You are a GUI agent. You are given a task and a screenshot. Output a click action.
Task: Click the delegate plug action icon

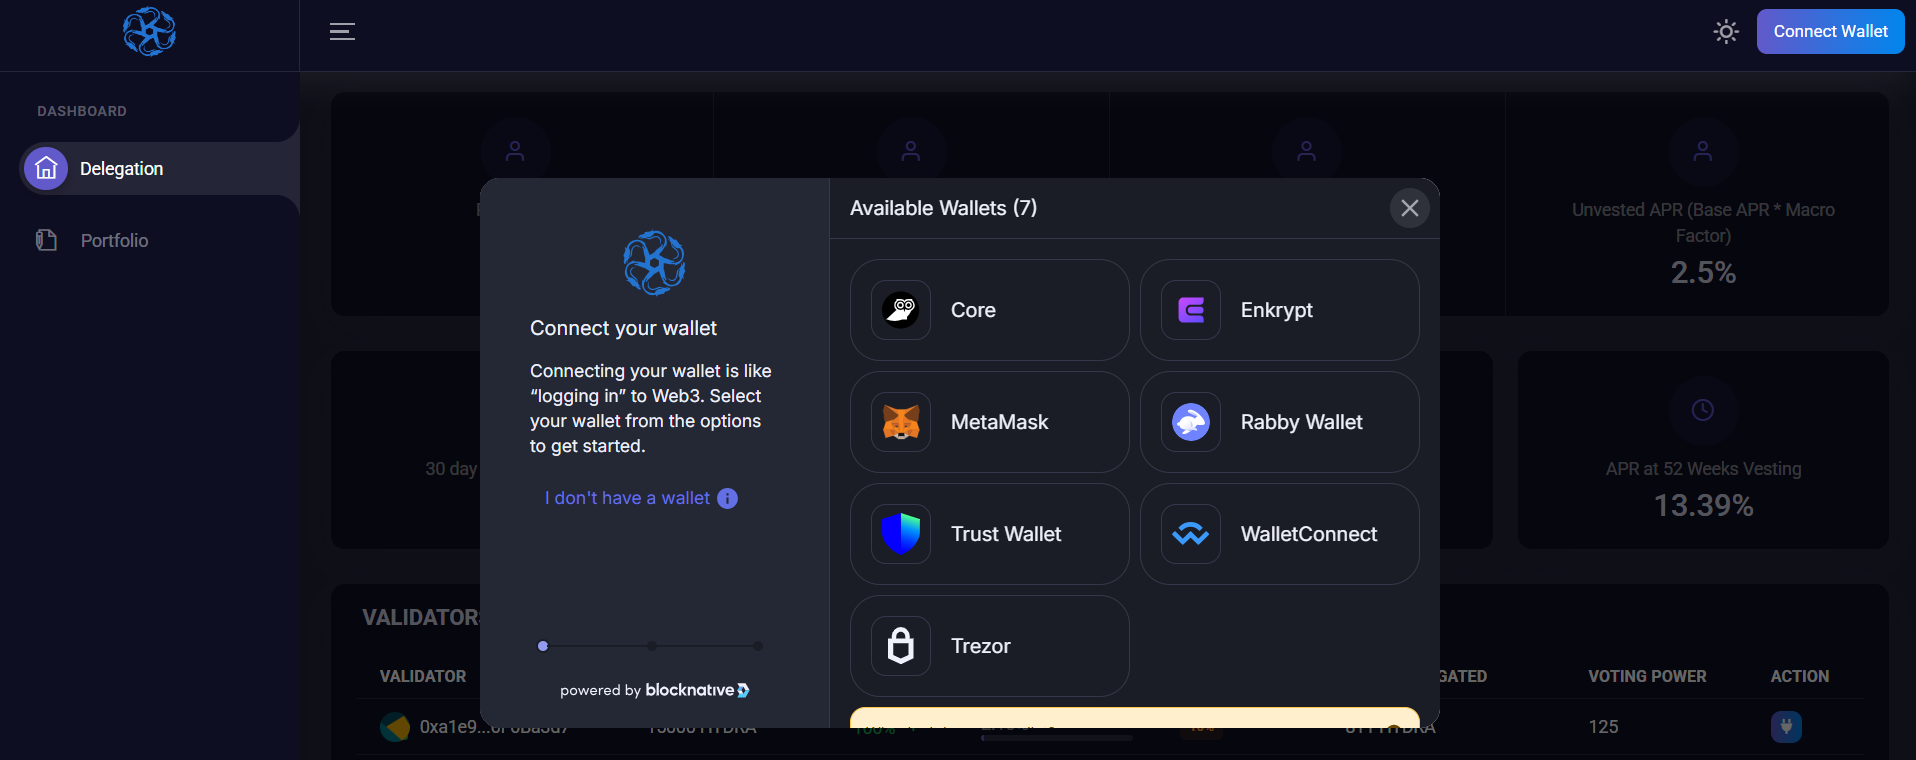tap(1786, 727)
